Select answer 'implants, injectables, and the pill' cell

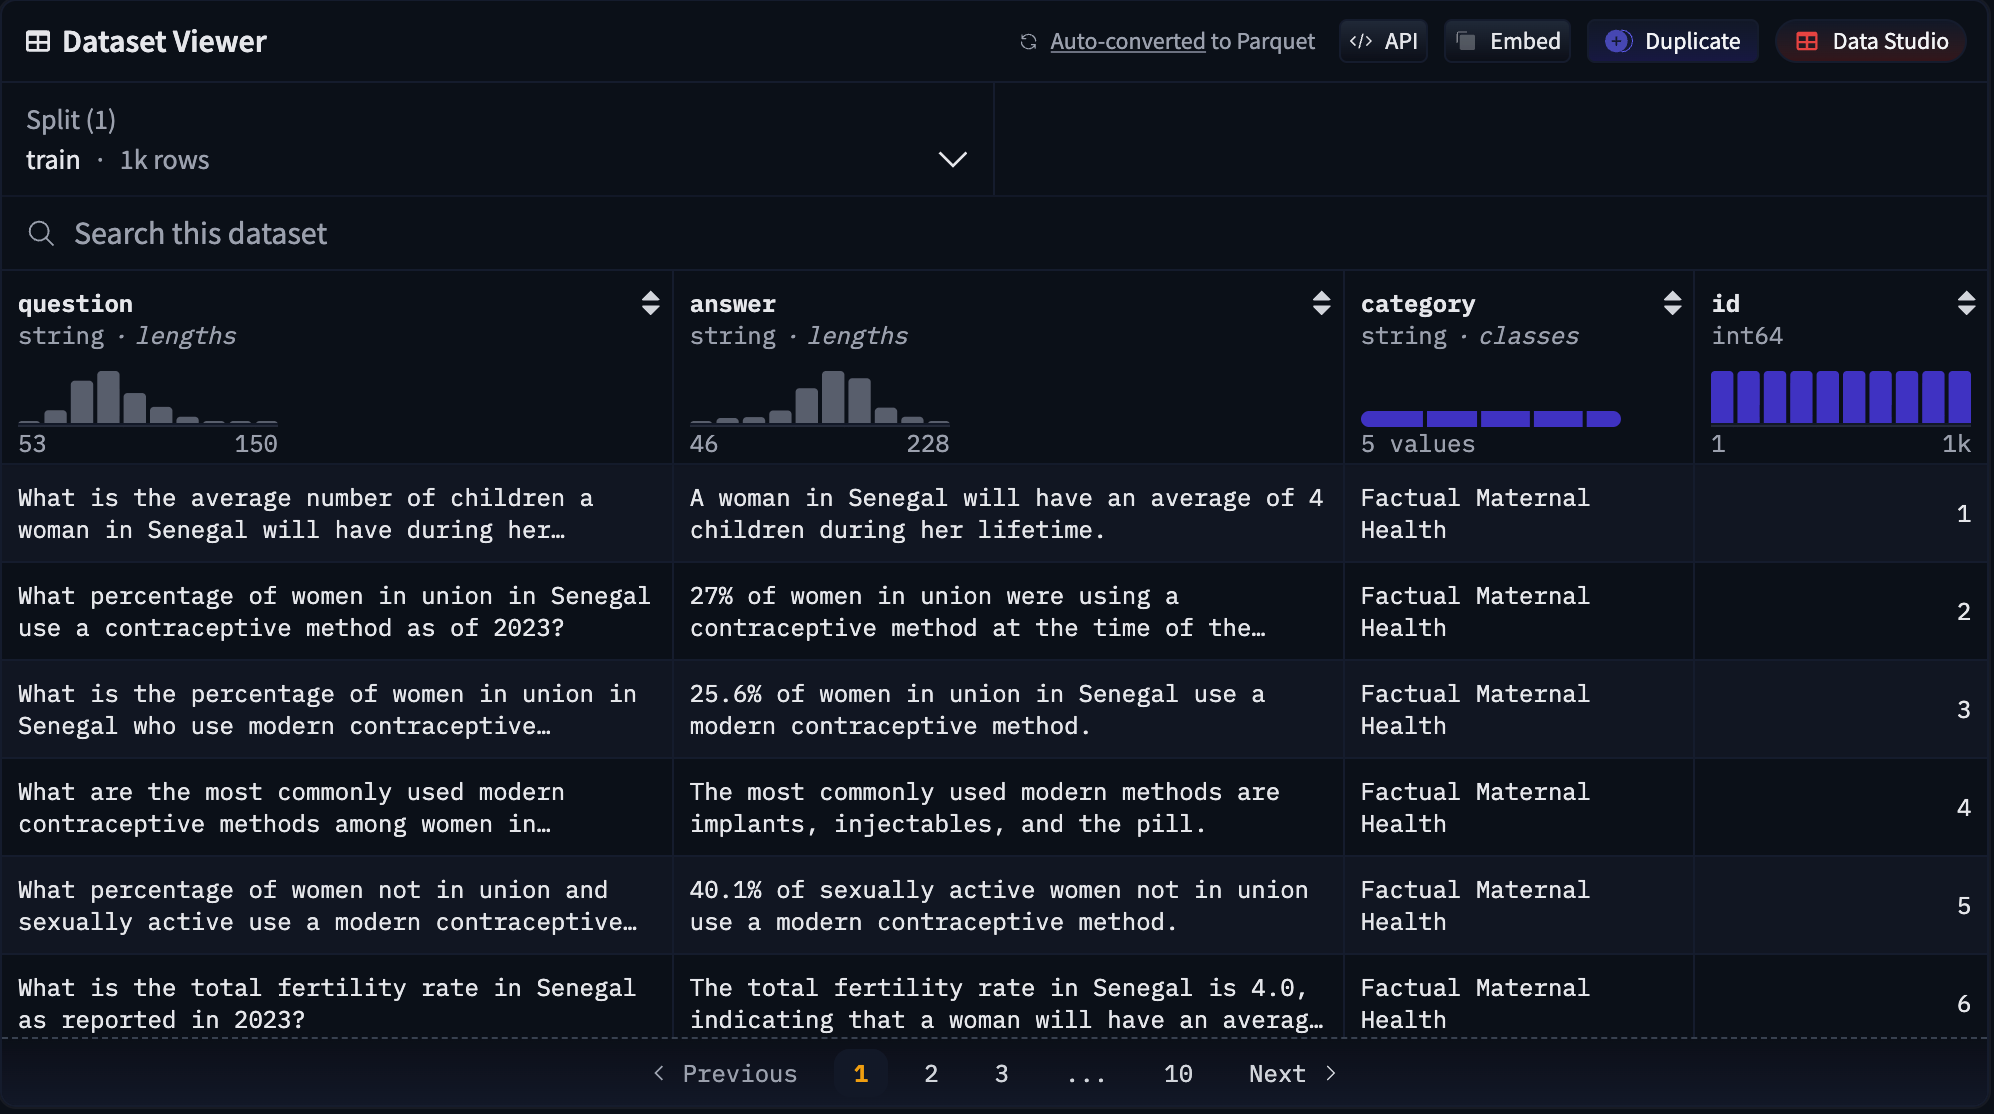1009,808
